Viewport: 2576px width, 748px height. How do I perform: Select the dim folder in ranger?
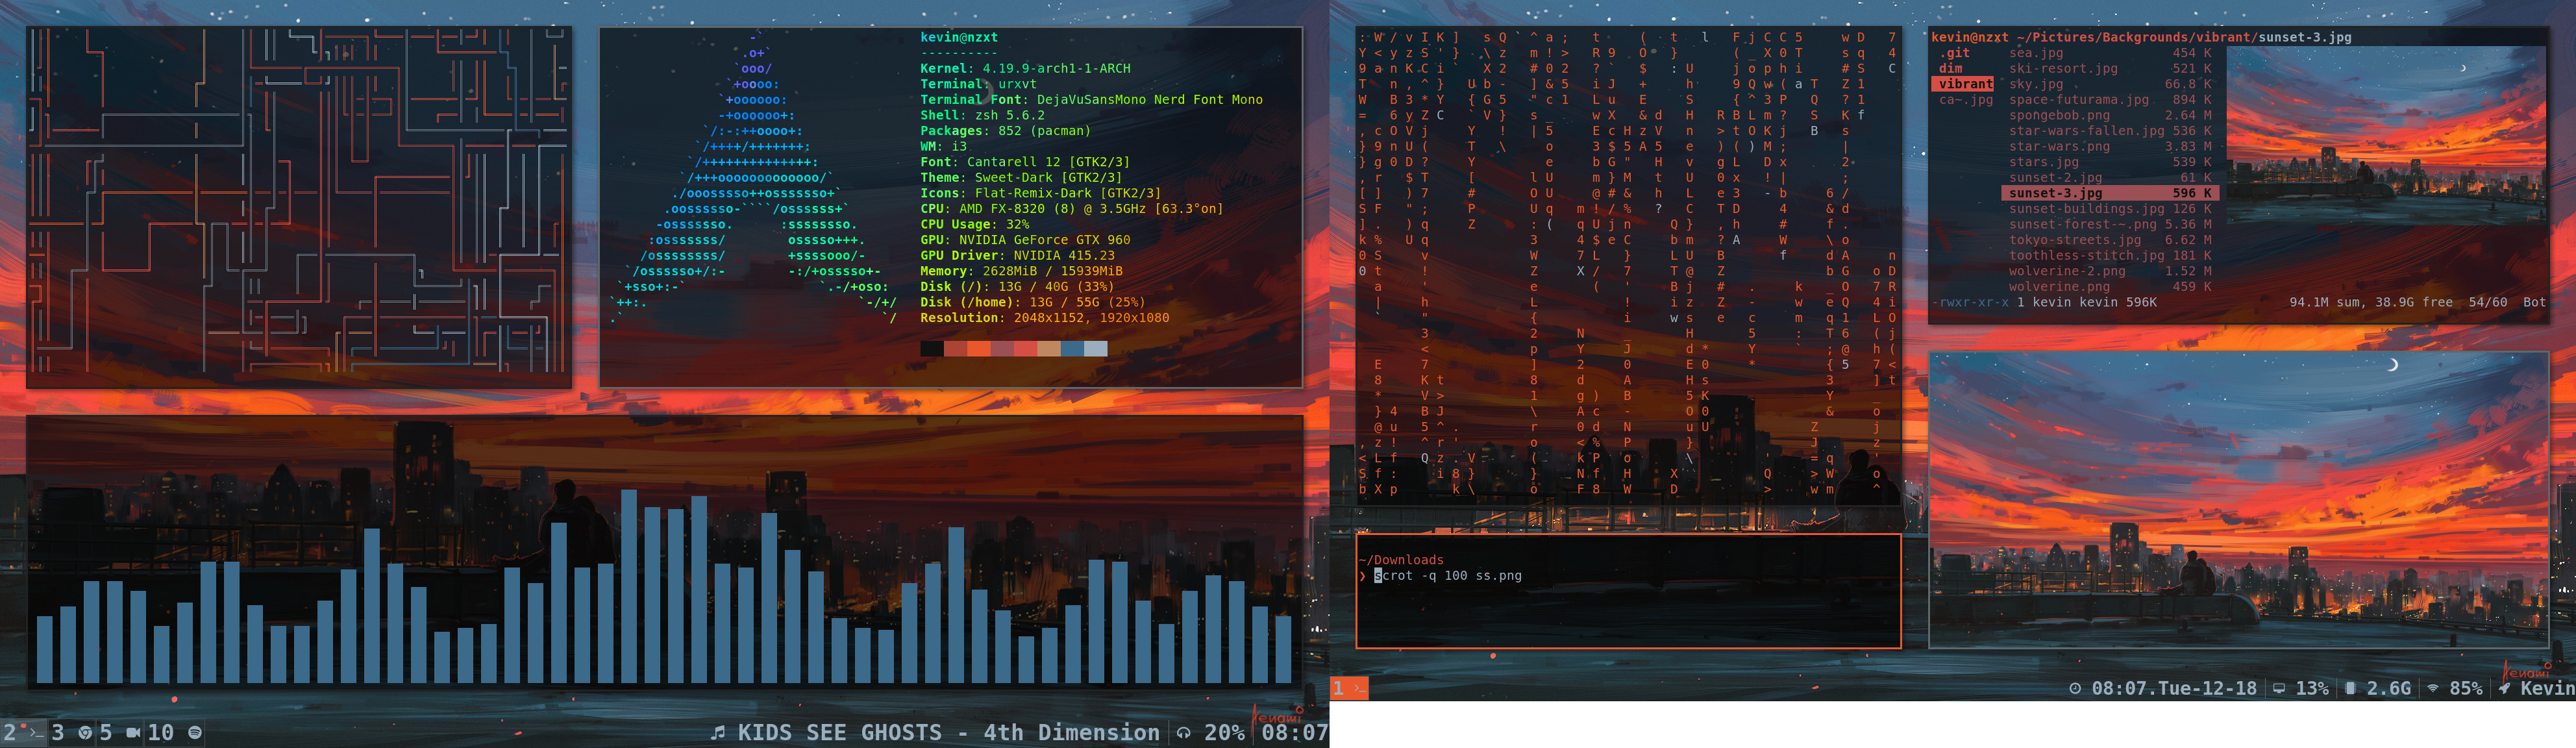pyautogui.click(x=1951, y=69)
